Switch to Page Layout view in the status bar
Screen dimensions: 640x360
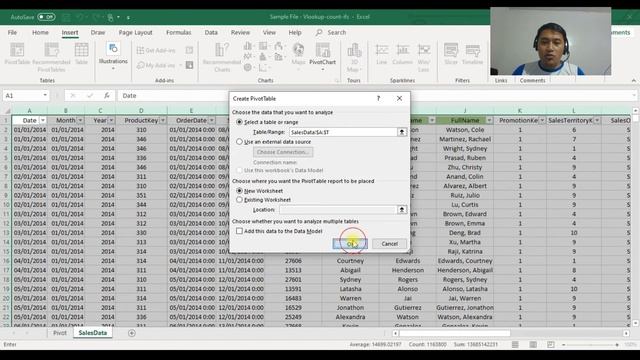click(x=533, y=344)
